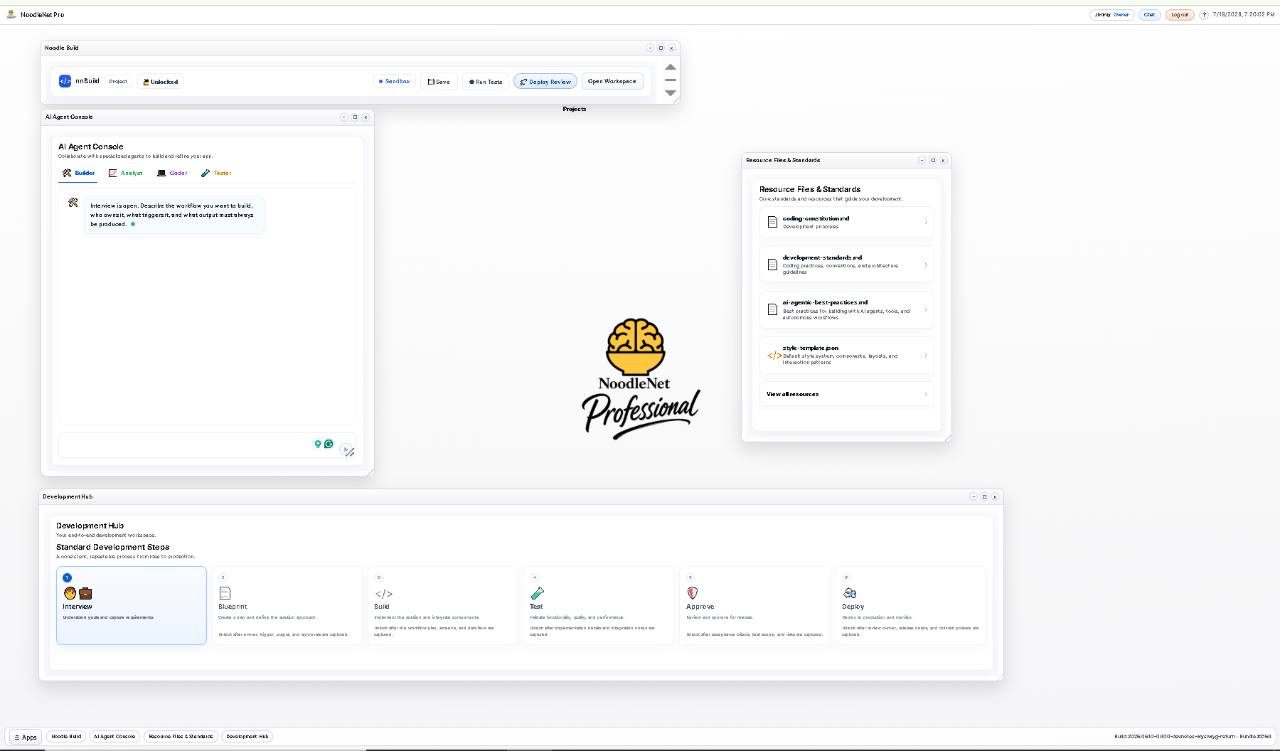Toggle the Sandbox mode button

pyautogui.click(x=394, y=81)
